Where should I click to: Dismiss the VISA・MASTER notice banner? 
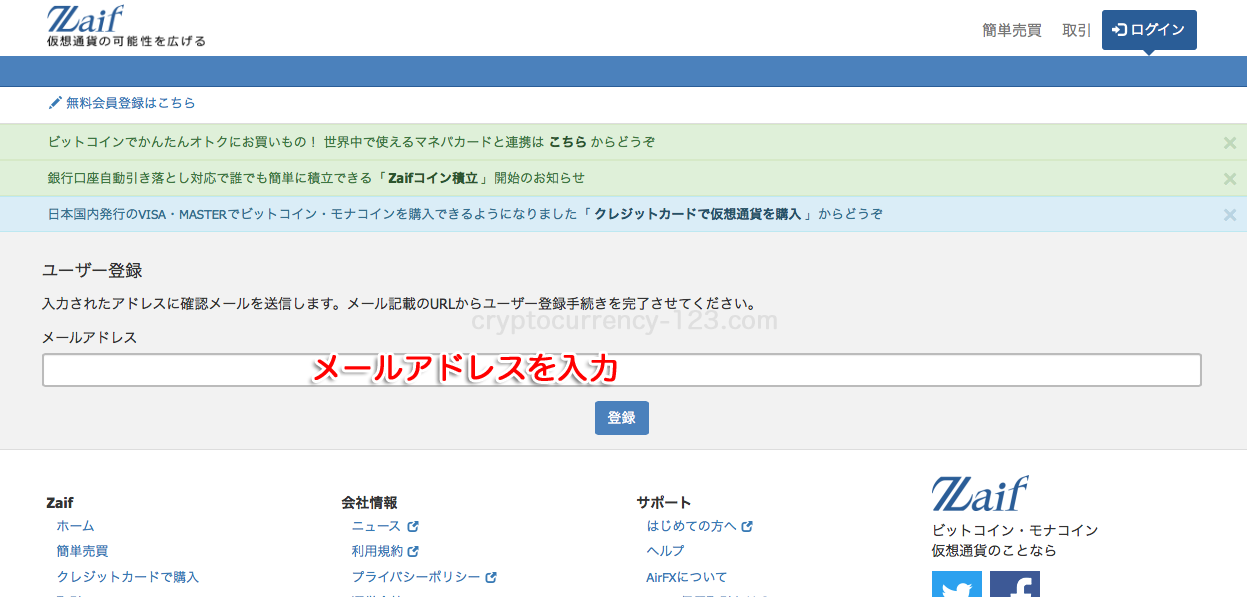click(x=1230, y=215)
